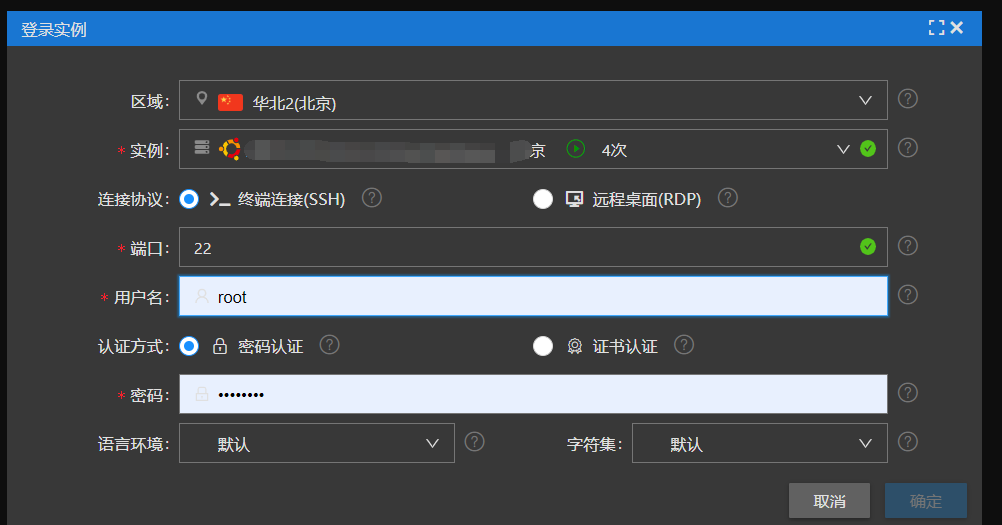Open the 语言环境 dropdown set to 默认
The width and height of the screenshot is (1002, 525).
coord(316,443)
